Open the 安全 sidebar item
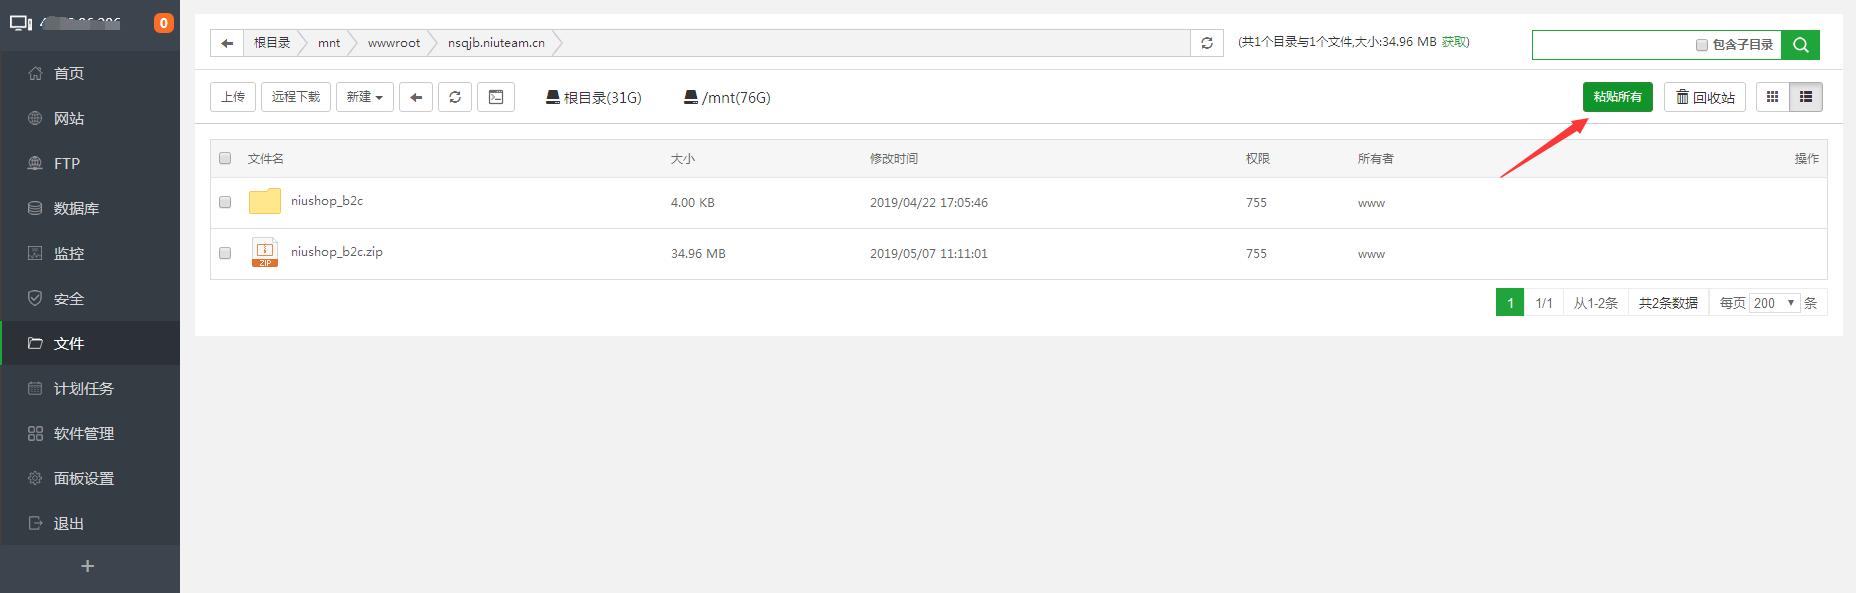Screen dimensions: 1856x593 click(x=90, y=298)
